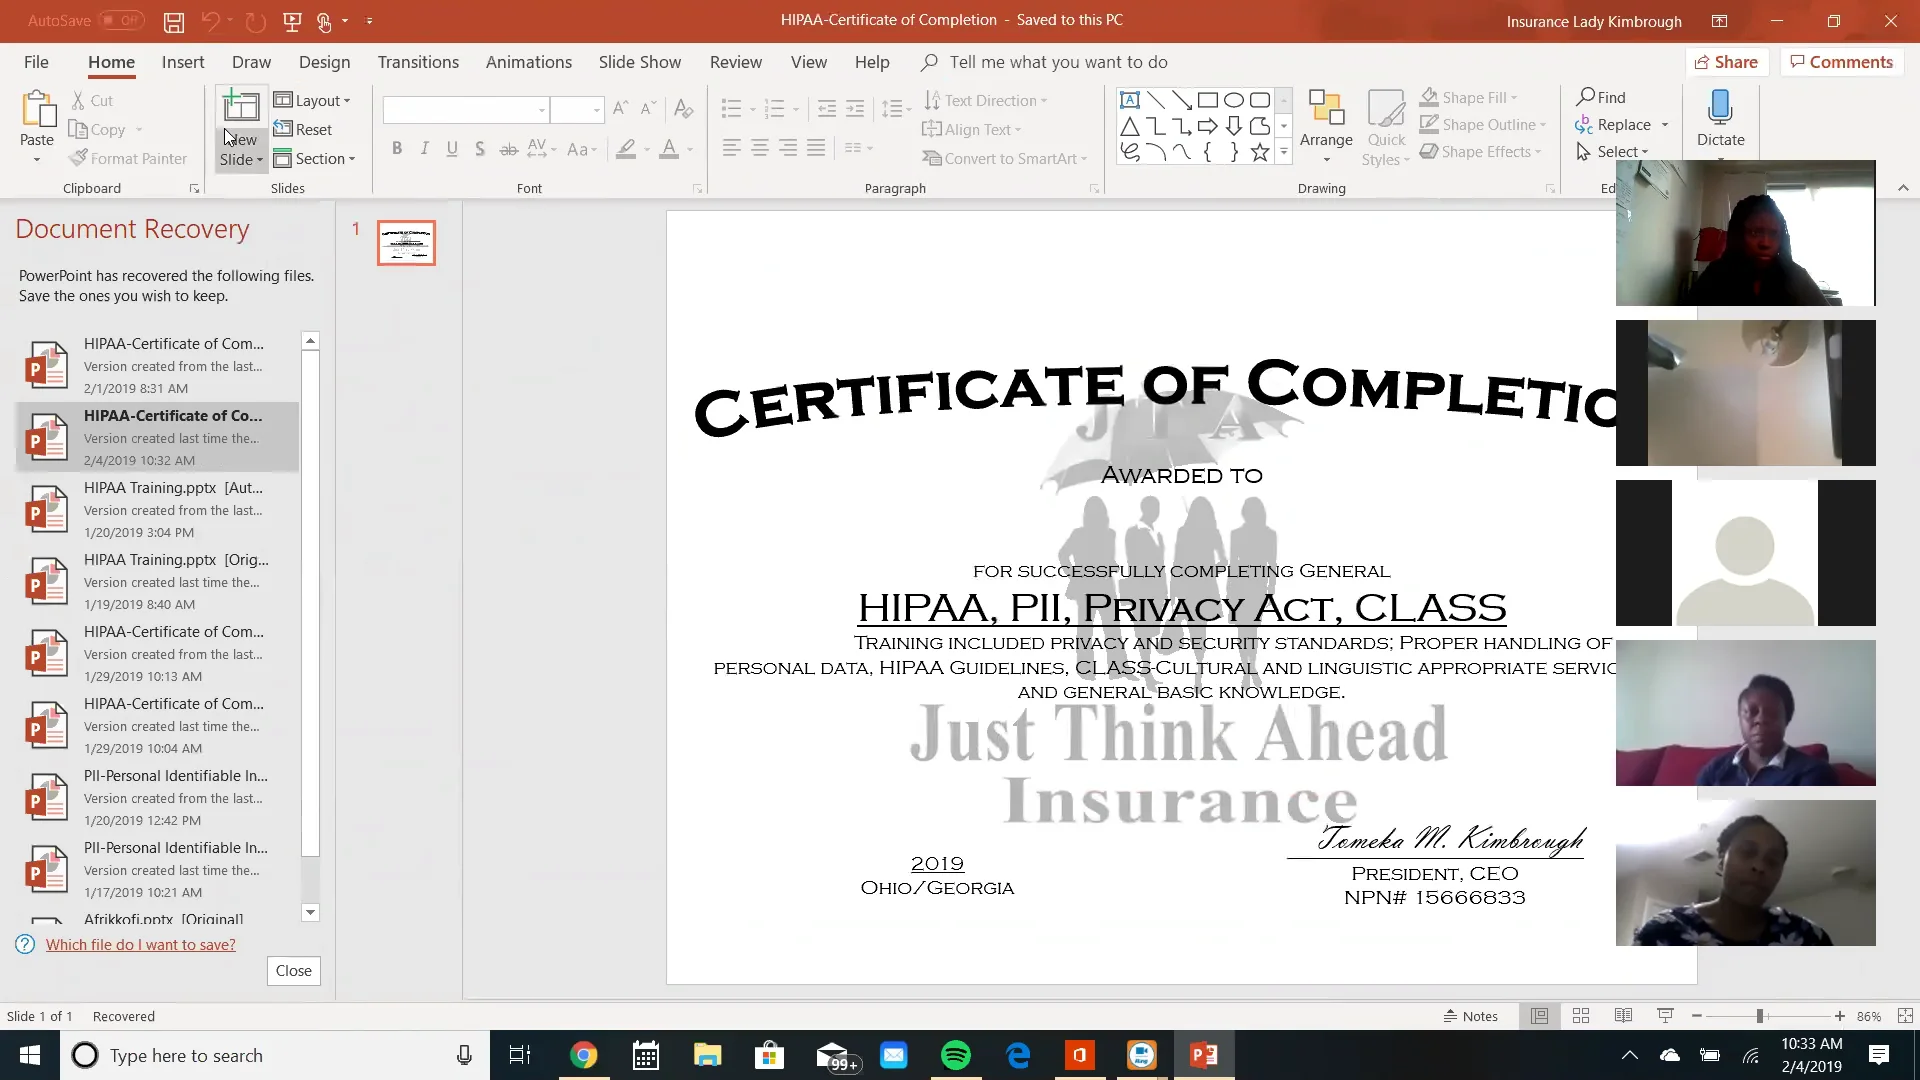Open 'Which file do I want to save?' link
Screen dimensions: 1920x1080
[141, 945]
